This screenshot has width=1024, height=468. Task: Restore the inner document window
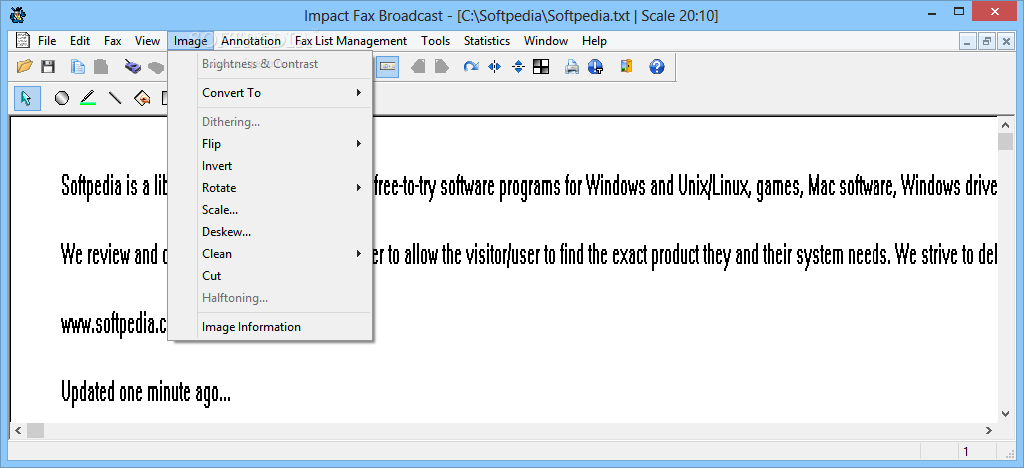[987, 41]
